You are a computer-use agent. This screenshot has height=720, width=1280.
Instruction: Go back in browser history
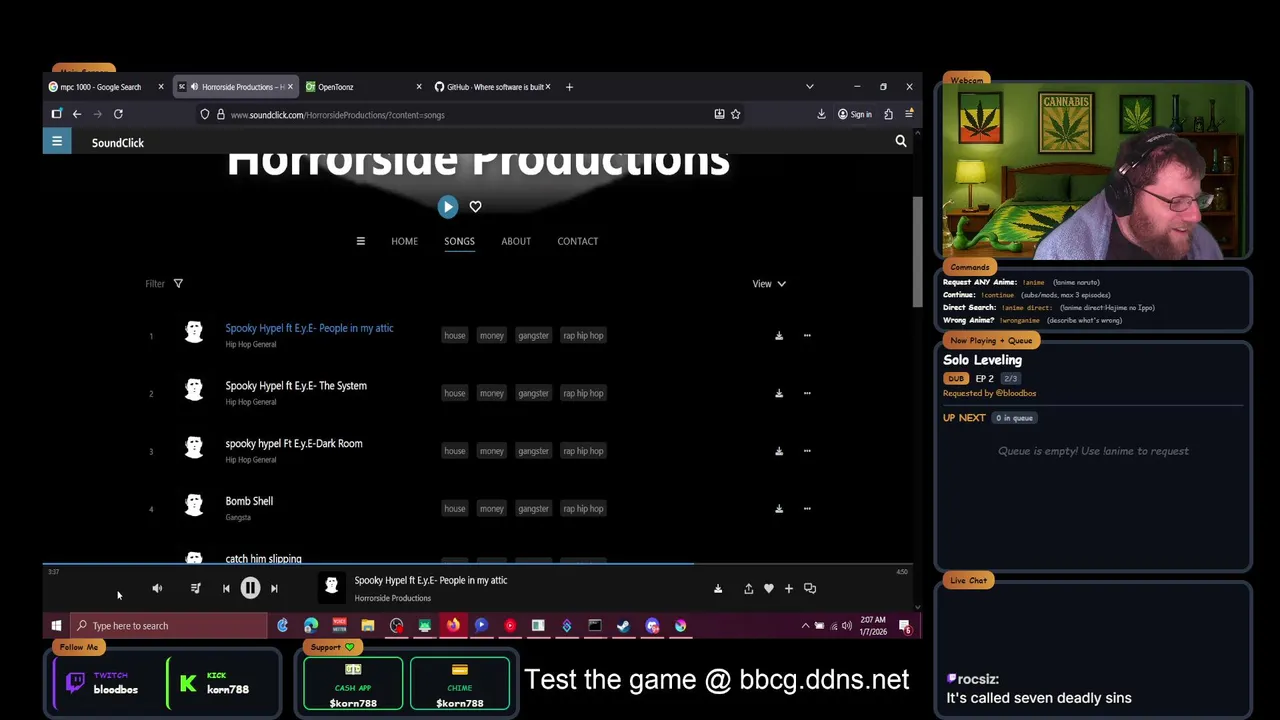(77, 115)
